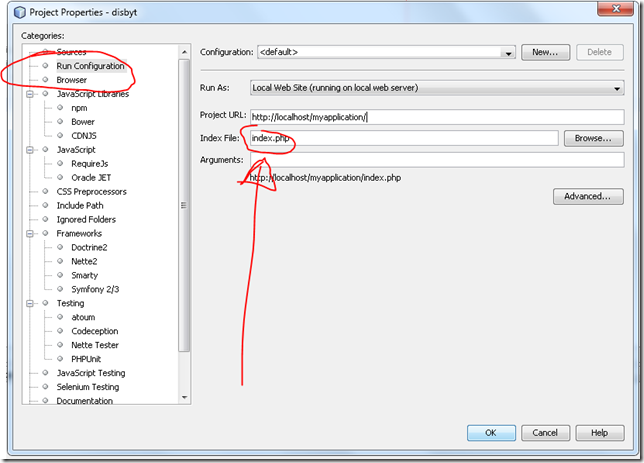Click the project cube icon in title bar
Screen dimensions: 644x463
coord(20,12)
